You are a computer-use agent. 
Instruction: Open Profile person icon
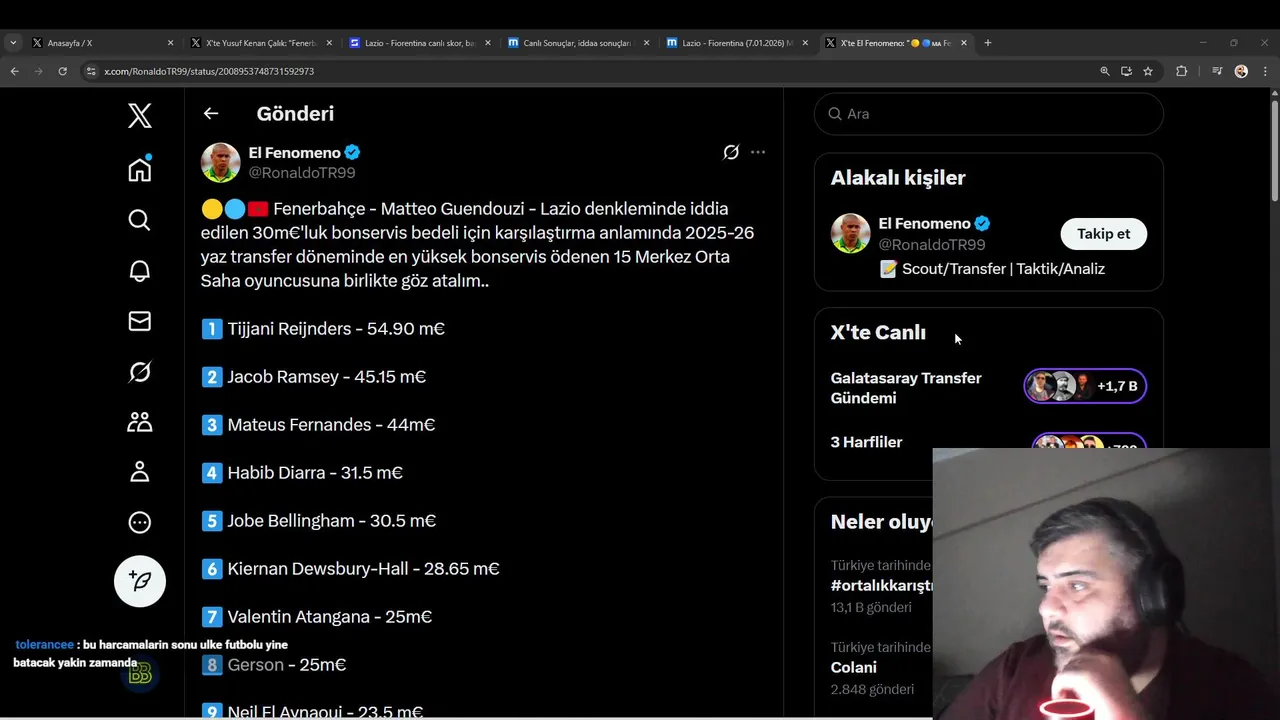pos(140,472)
